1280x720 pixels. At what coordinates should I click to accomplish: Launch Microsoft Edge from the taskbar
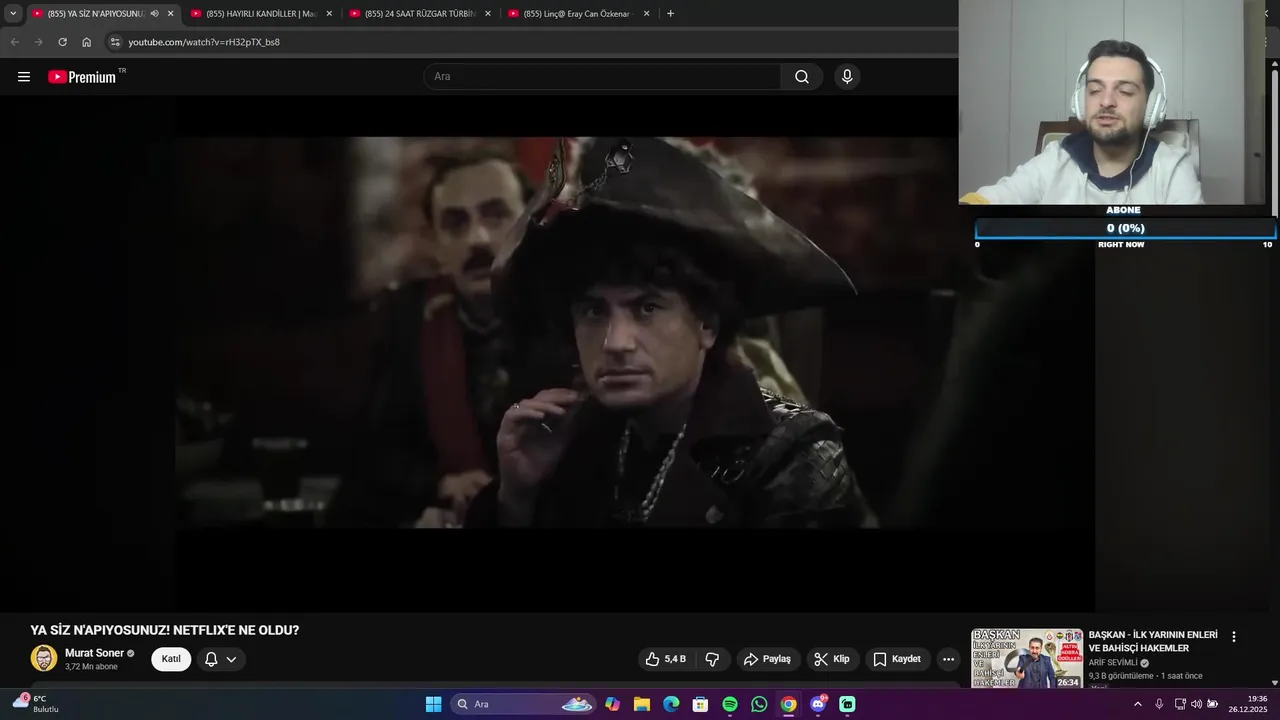pyautogui.click(x=671, y=704)
